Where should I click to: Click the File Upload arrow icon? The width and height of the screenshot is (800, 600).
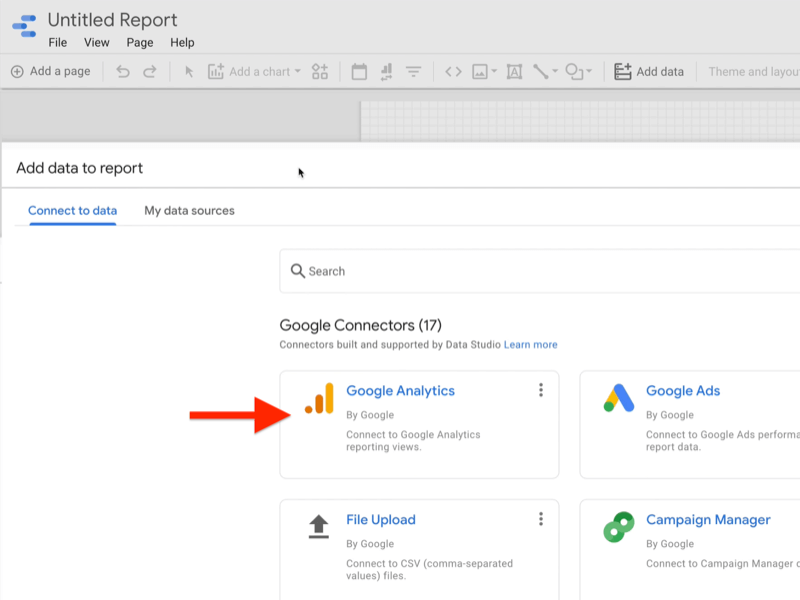(319, 527)
